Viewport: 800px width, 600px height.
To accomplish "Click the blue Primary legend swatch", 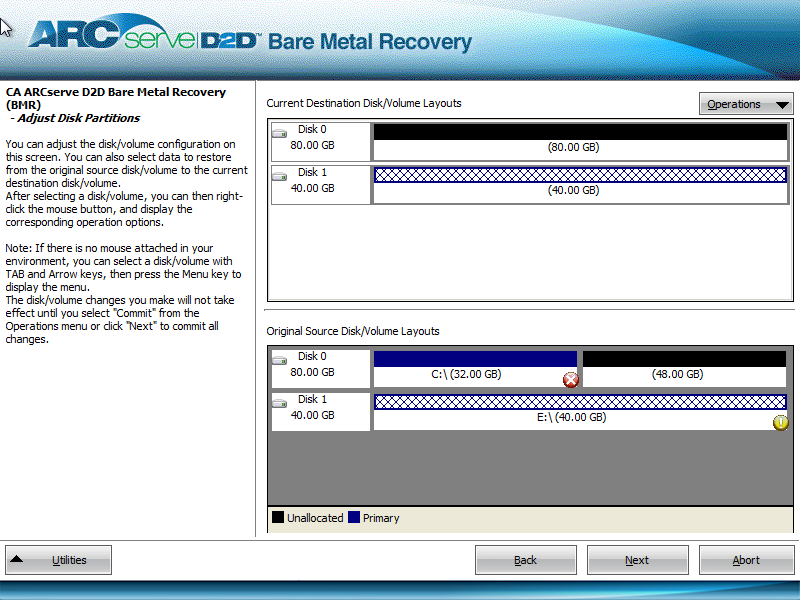I will [354, 517].
